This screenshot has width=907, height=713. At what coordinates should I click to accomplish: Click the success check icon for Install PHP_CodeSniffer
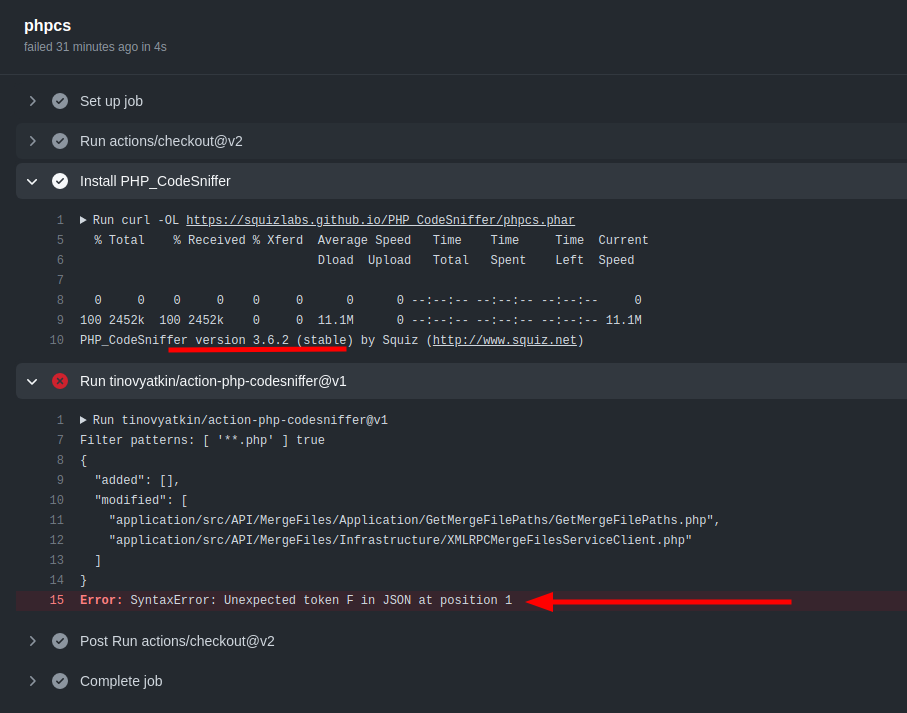tap(60, 182)
